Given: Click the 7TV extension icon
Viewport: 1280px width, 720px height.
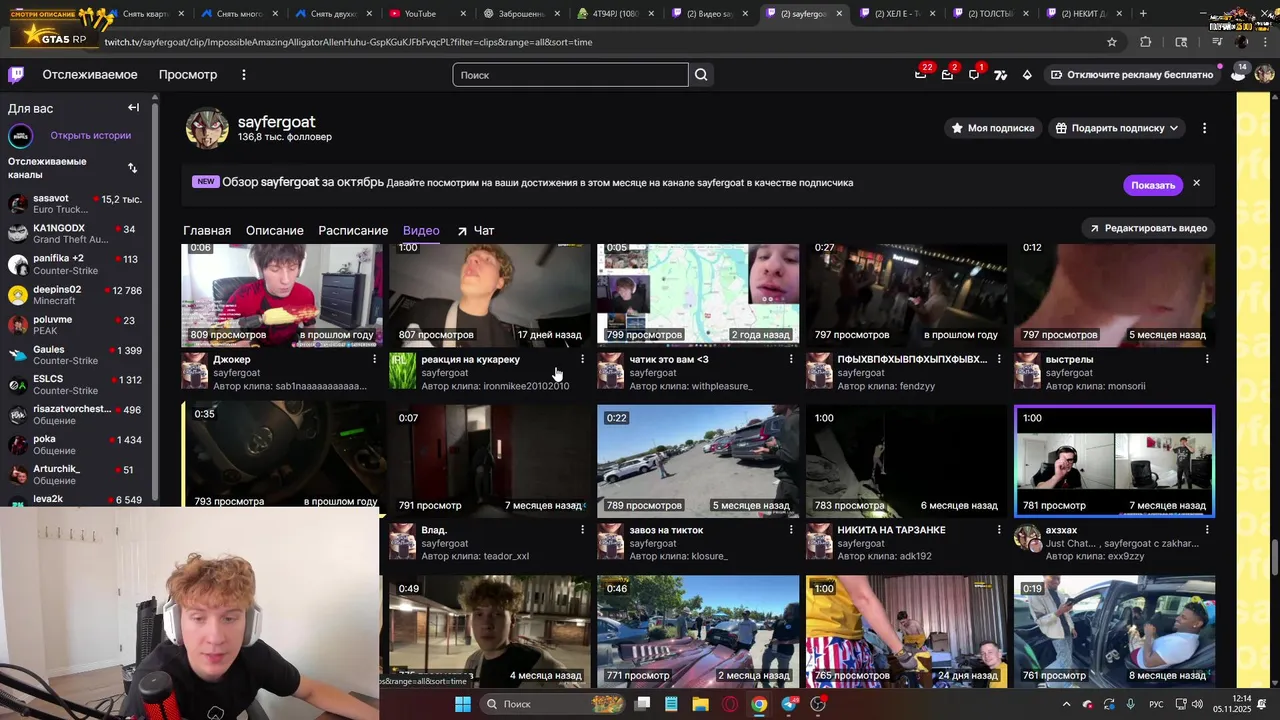Looking at the screenshot, I should (1000, 75).
